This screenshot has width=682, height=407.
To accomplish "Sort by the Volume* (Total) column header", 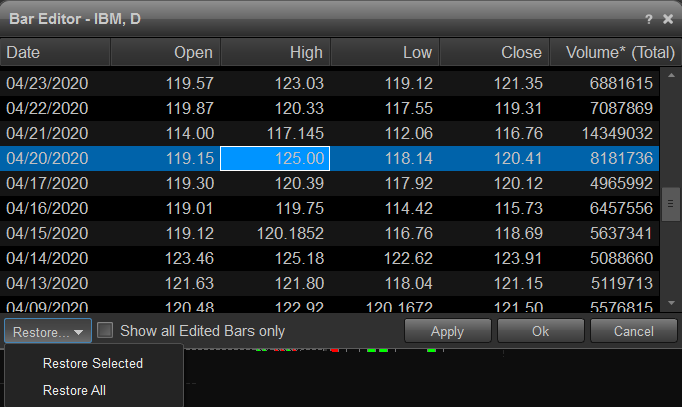I will tap(616, 52).
